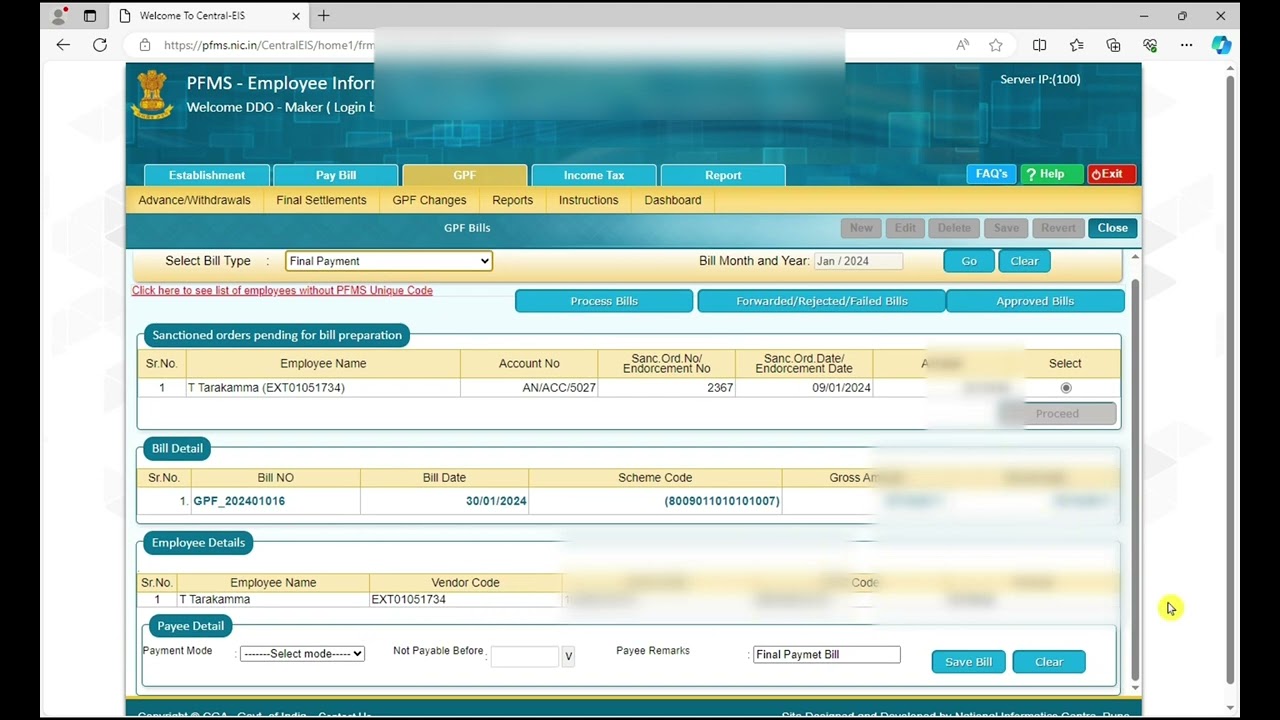Open the Report tab
Viewport: 1280px width, 720px height.
723,175
